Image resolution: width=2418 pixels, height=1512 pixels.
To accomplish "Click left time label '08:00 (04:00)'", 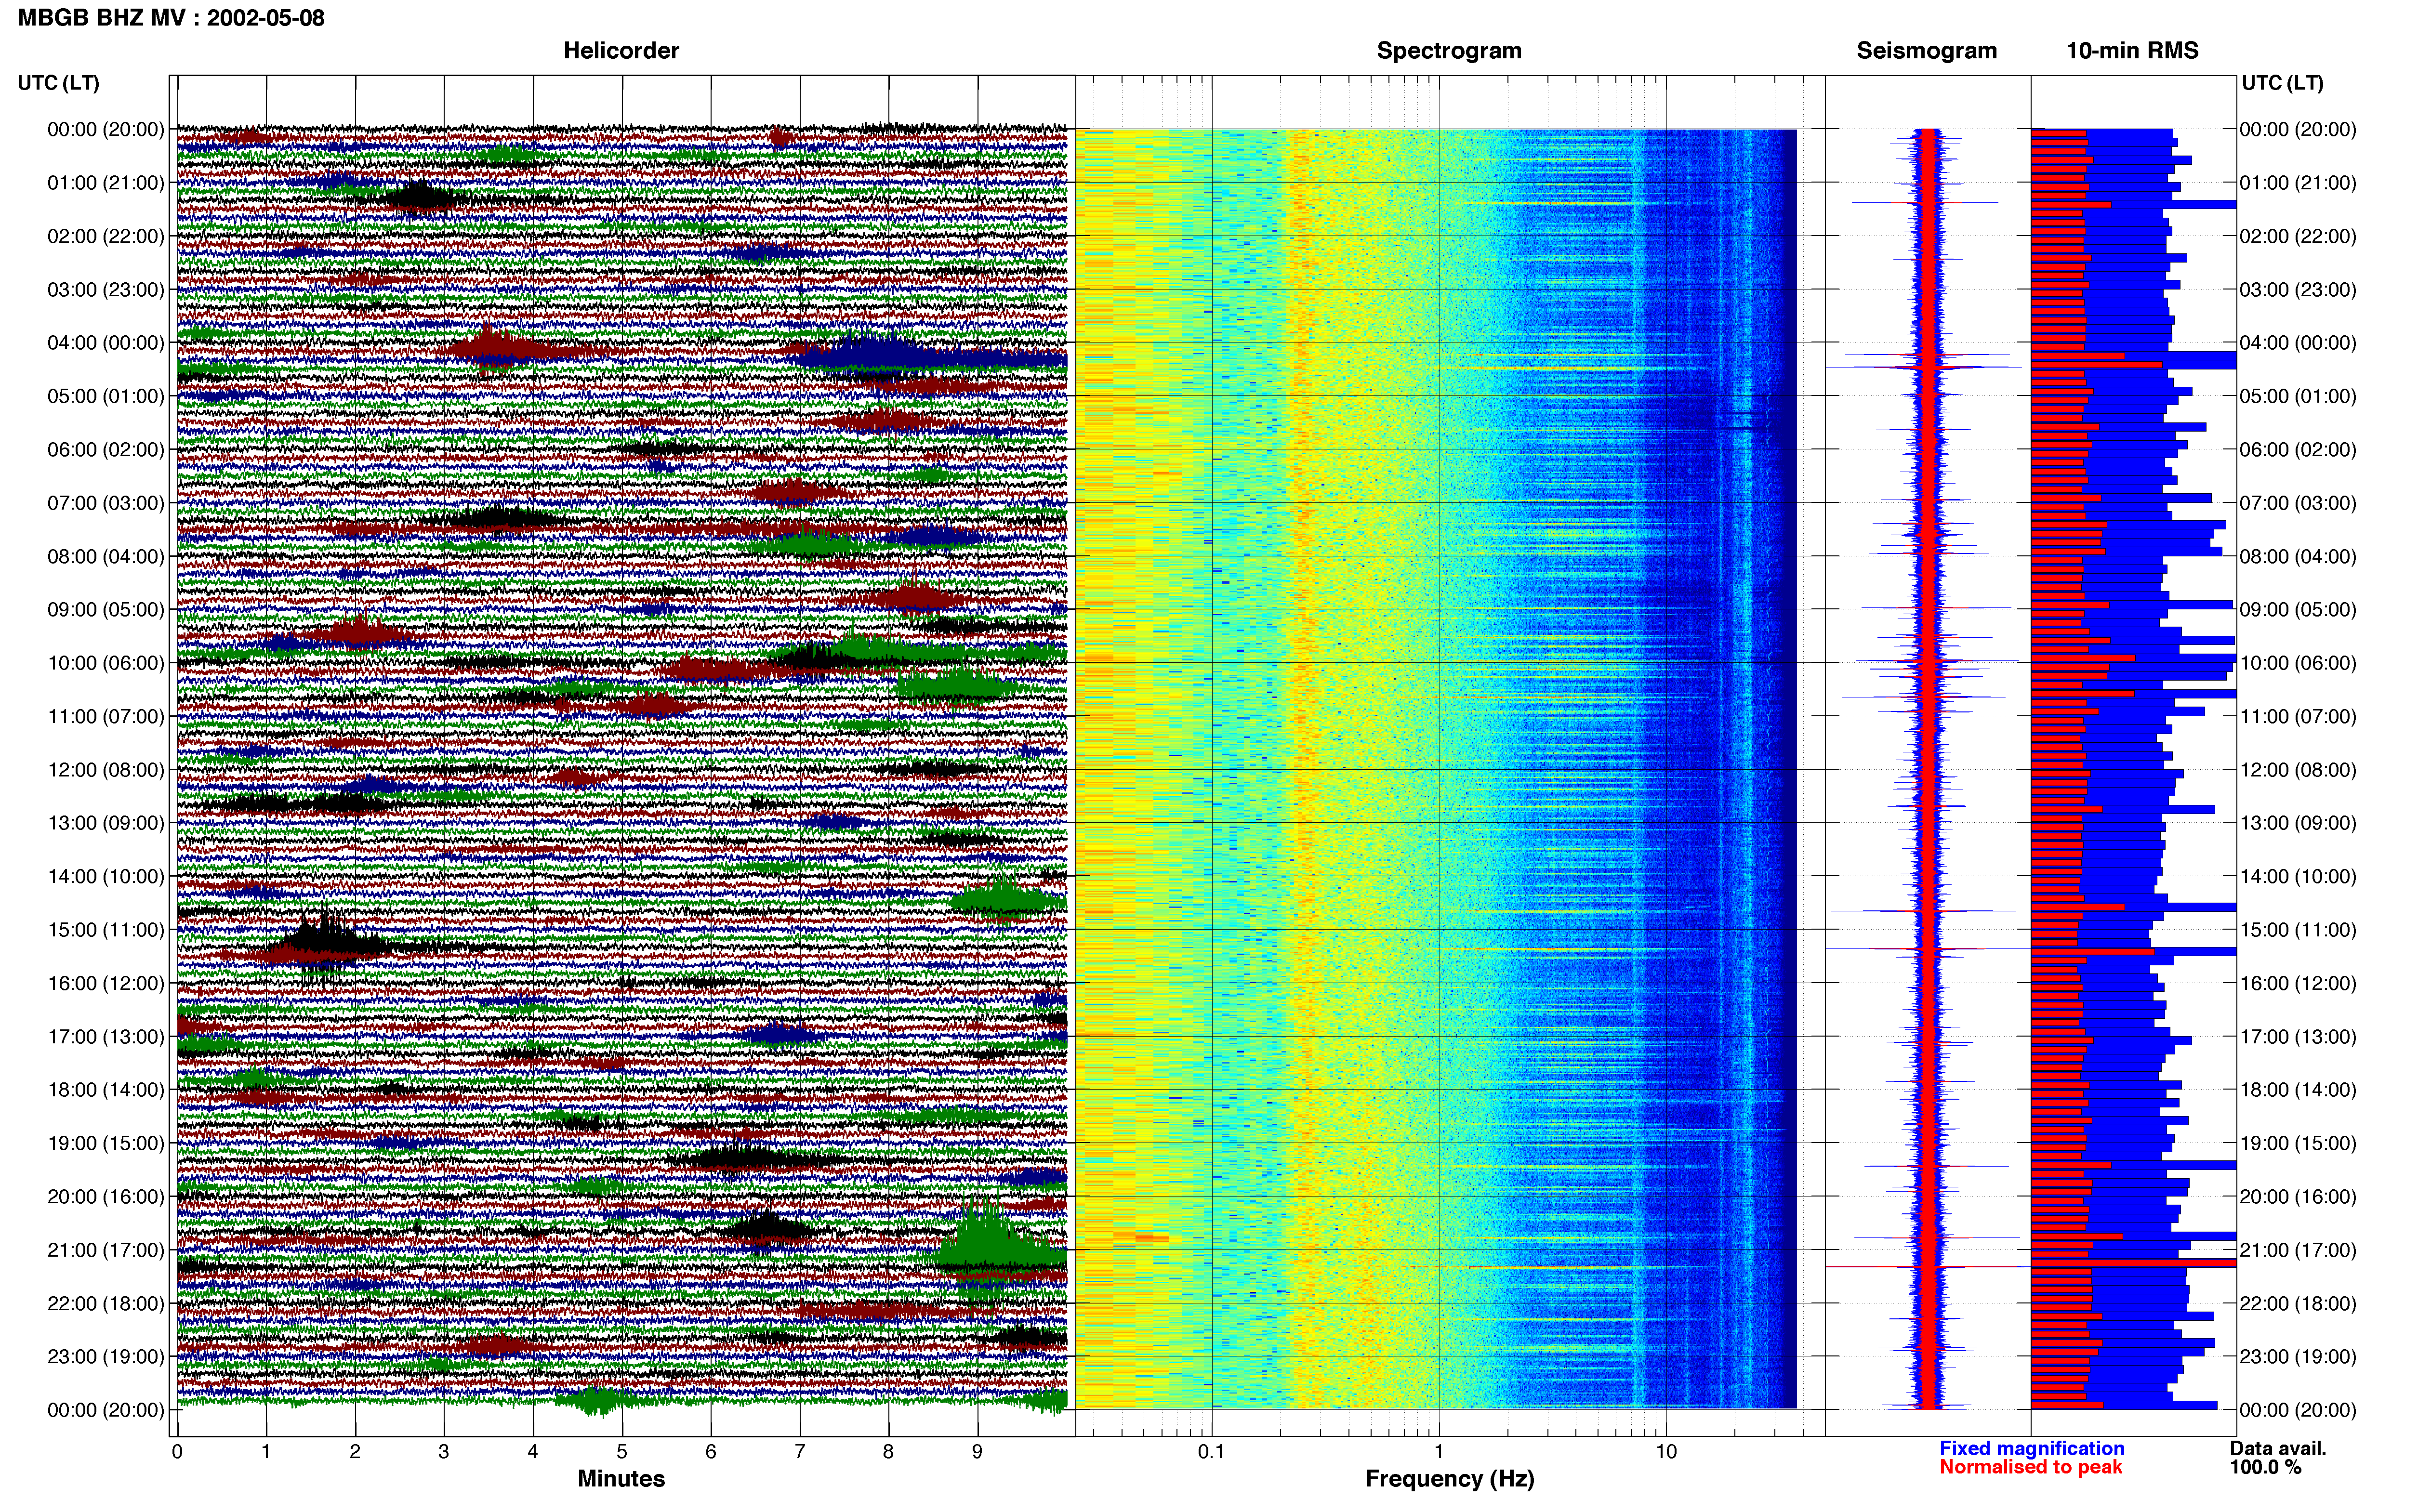I will pos(105,556).
